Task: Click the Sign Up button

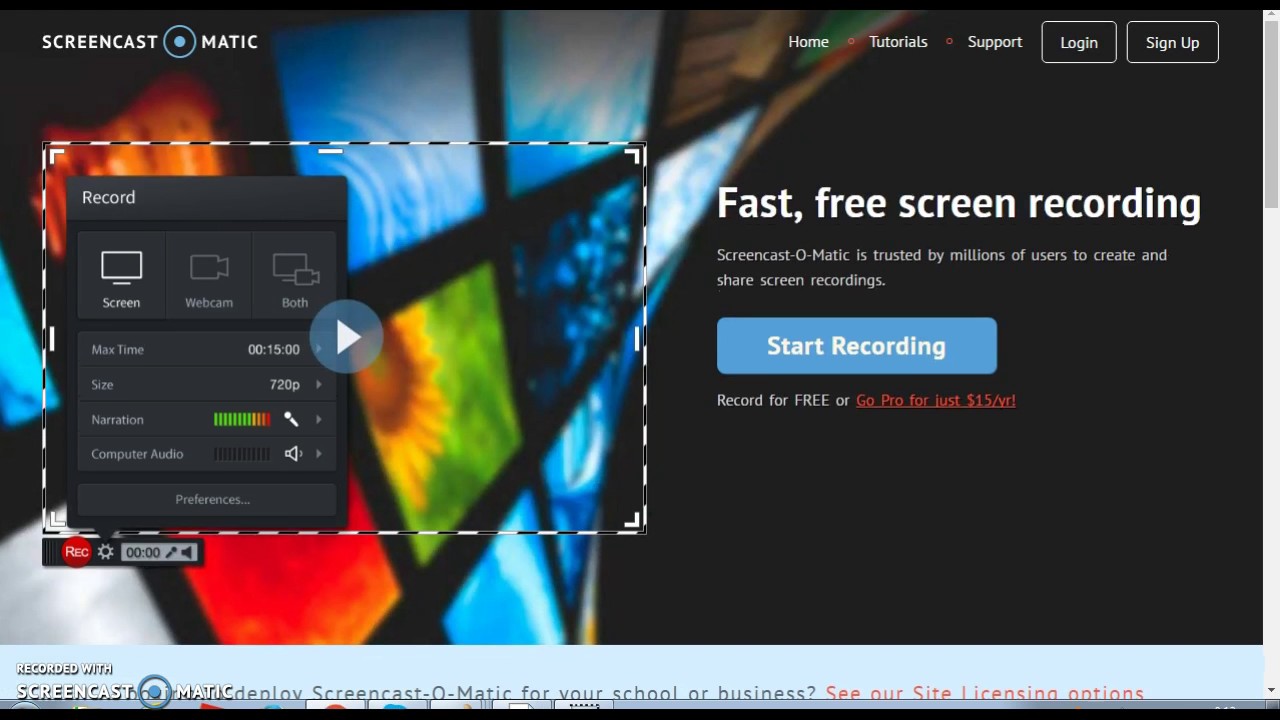Action: (1172, 42)
